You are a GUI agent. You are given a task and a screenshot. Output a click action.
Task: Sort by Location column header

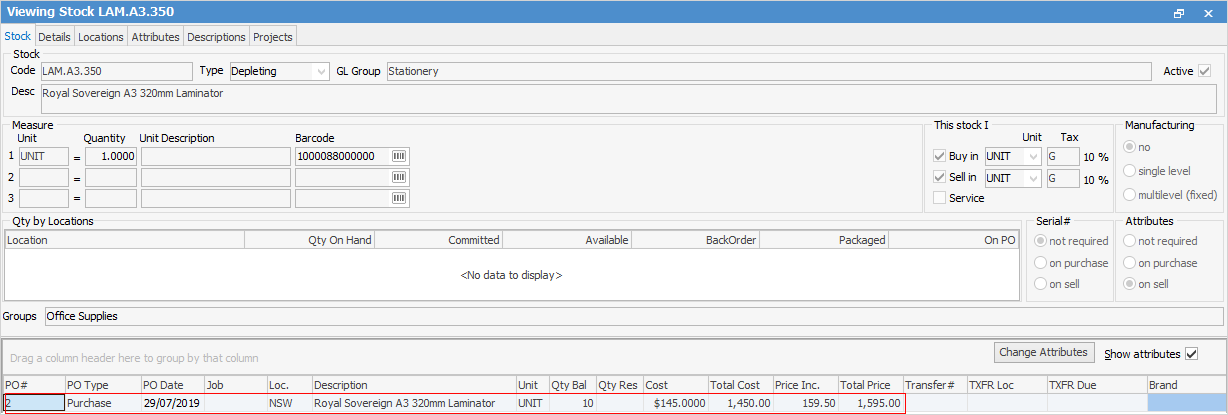click(124, 240)
